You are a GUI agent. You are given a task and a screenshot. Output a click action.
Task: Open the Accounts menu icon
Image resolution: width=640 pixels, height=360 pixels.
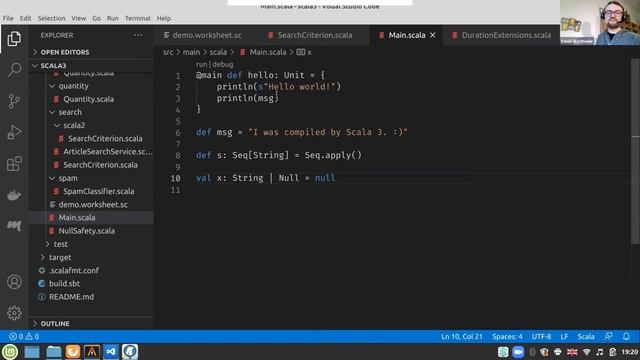(x=14, y=282)
